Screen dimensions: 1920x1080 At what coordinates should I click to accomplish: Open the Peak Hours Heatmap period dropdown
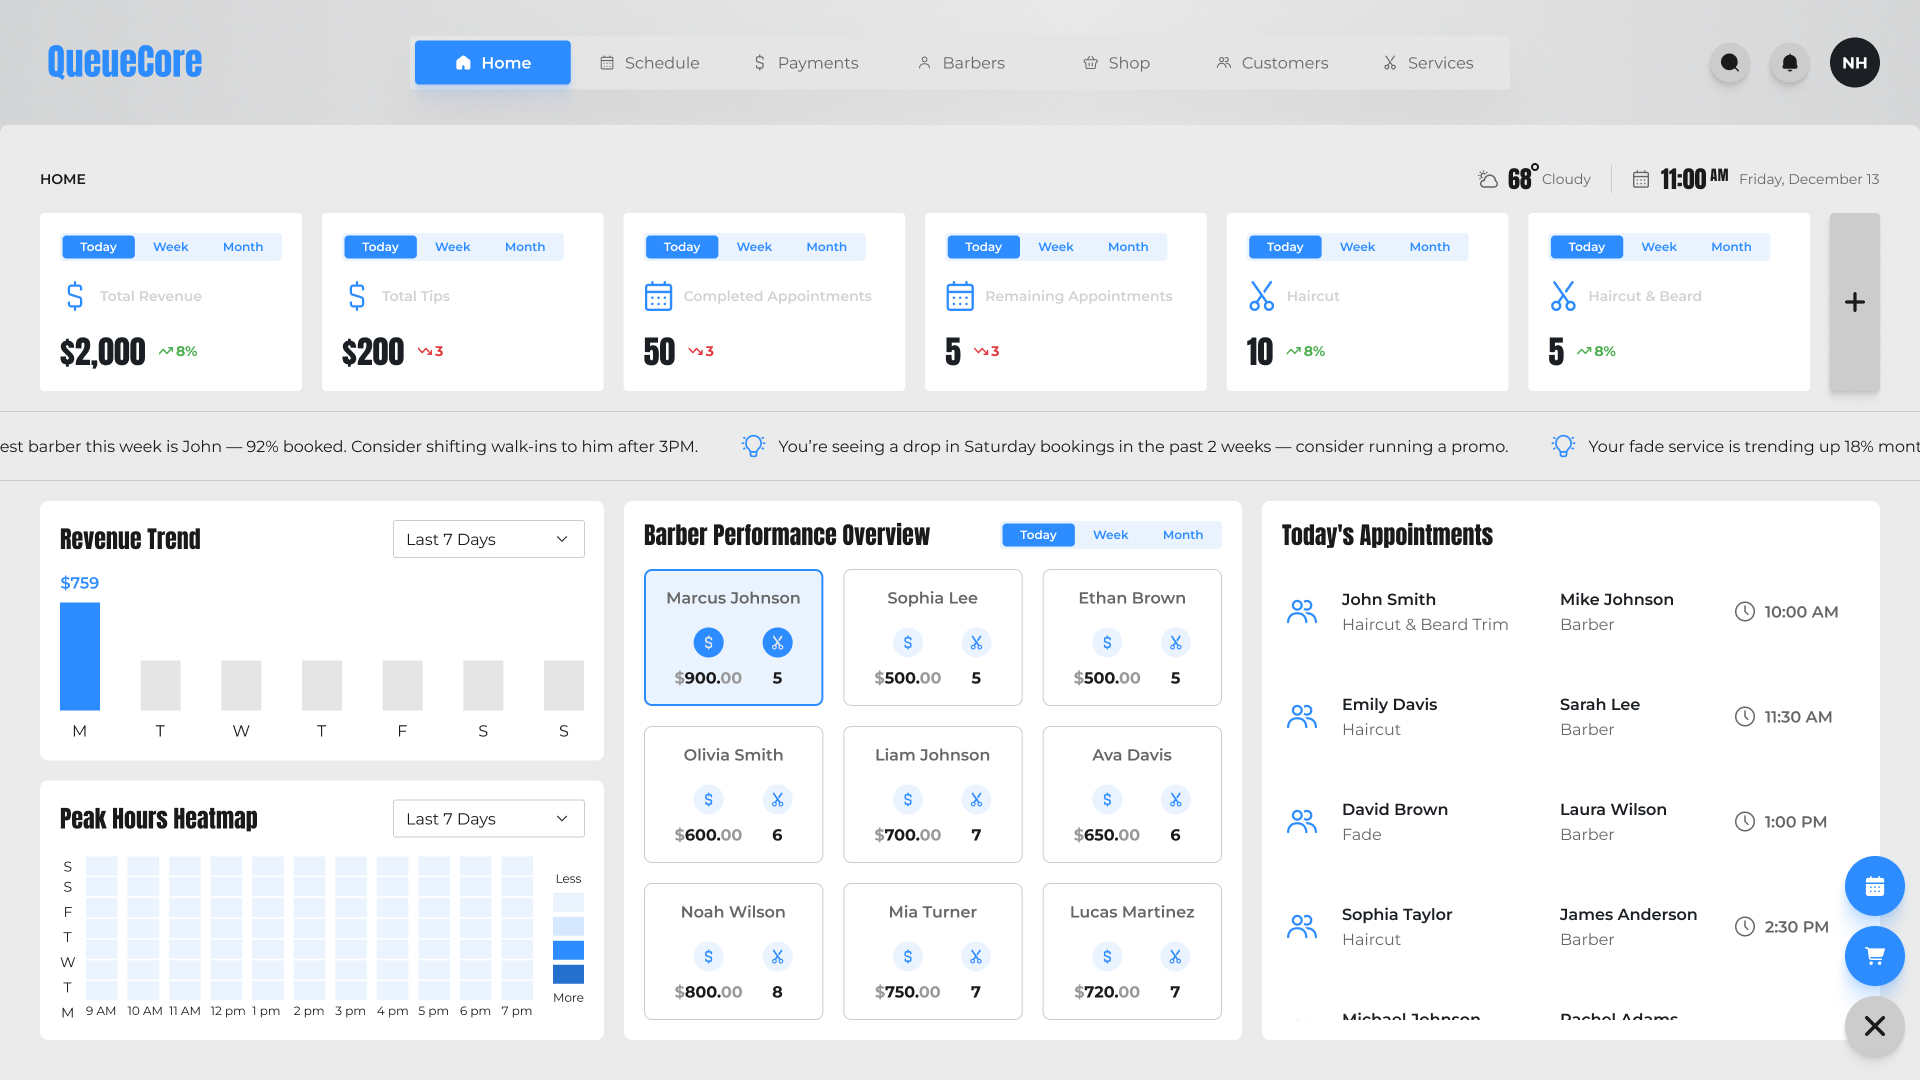pyautogui.click(x=488, y=818)
